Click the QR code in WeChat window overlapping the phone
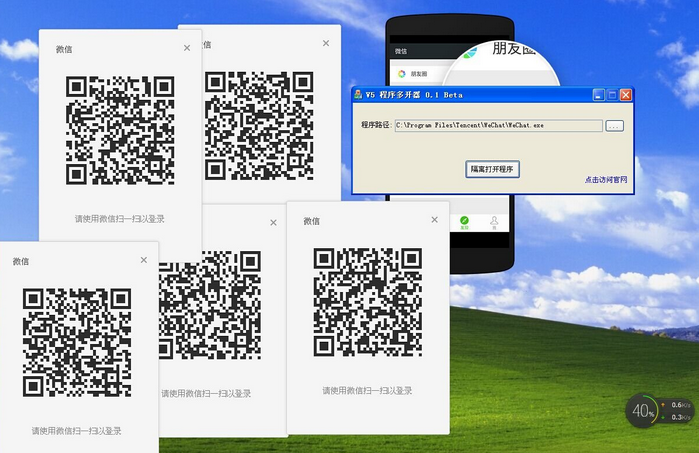699x453 pixels. [368, 302]
